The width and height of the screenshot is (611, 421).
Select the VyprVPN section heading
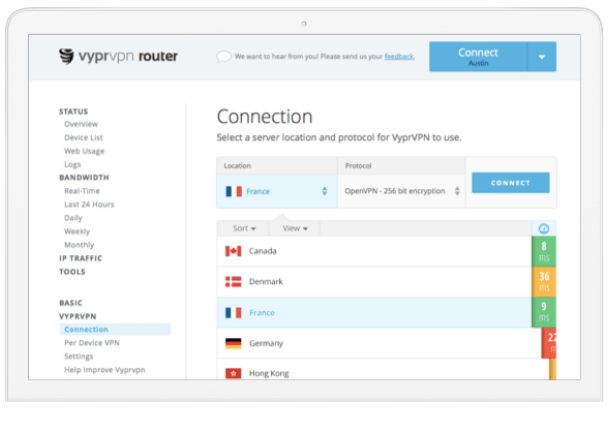coord(78,316)
